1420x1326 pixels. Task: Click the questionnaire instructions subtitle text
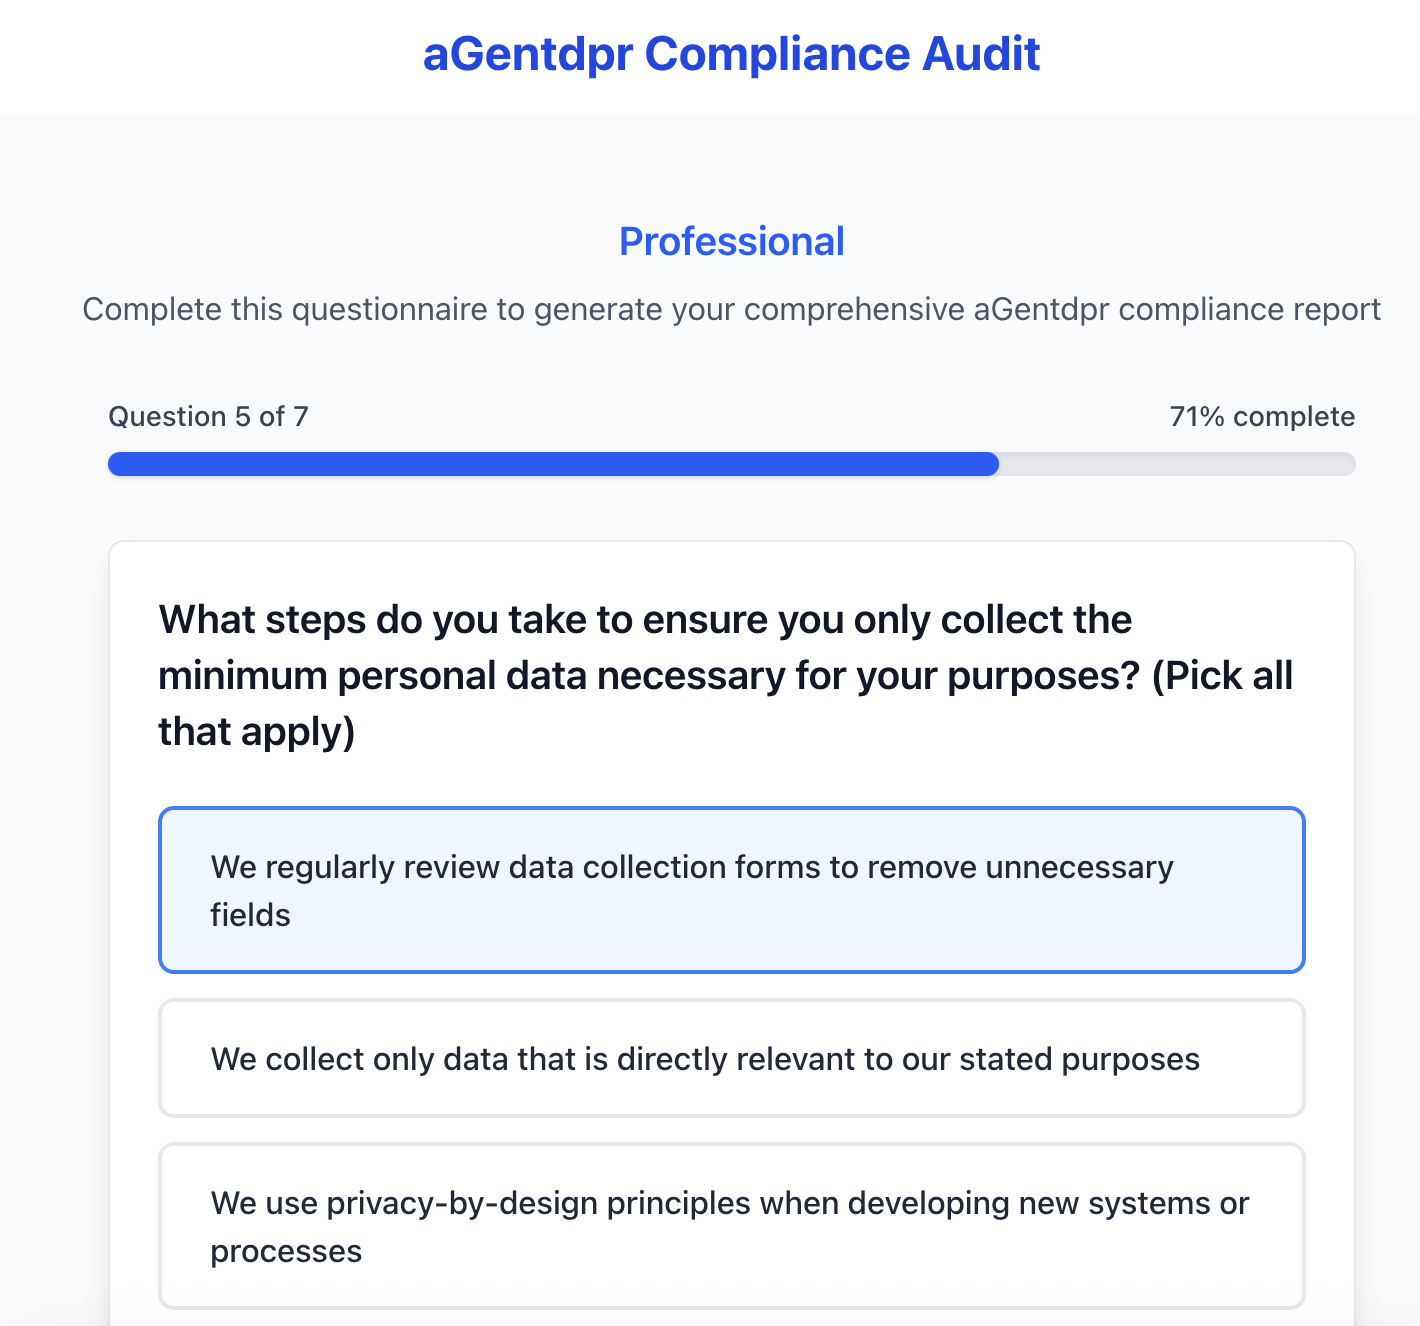click(x=731, y=309)
